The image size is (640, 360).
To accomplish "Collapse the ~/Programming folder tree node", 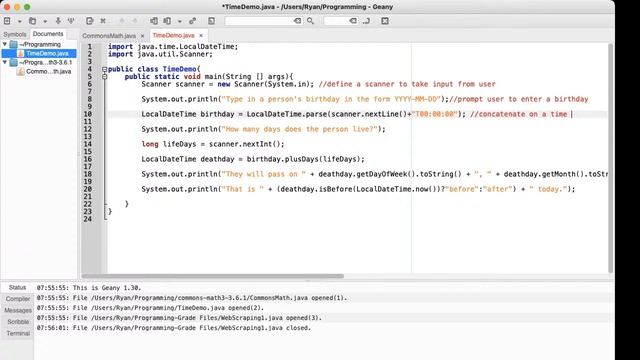I will pos(5,44).
